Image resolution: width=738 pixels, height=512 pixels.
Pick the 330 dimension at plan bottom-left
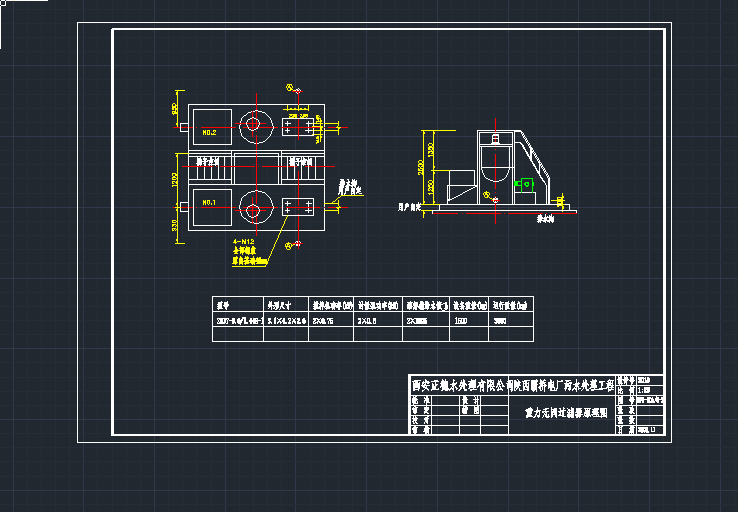tap(175, 225)
